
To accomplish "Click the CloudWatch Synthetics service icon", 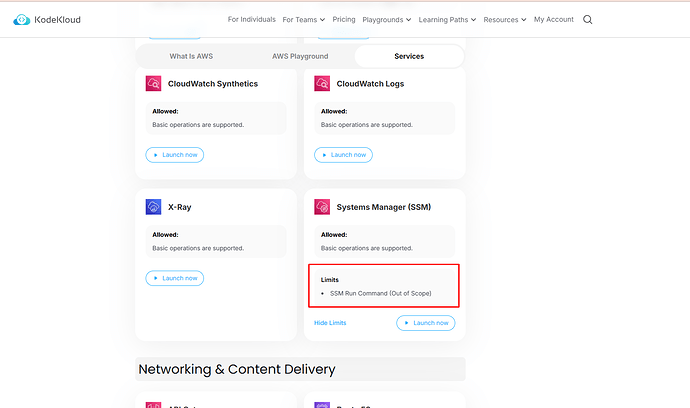I will pyautogui.click(x=154, y=84).
